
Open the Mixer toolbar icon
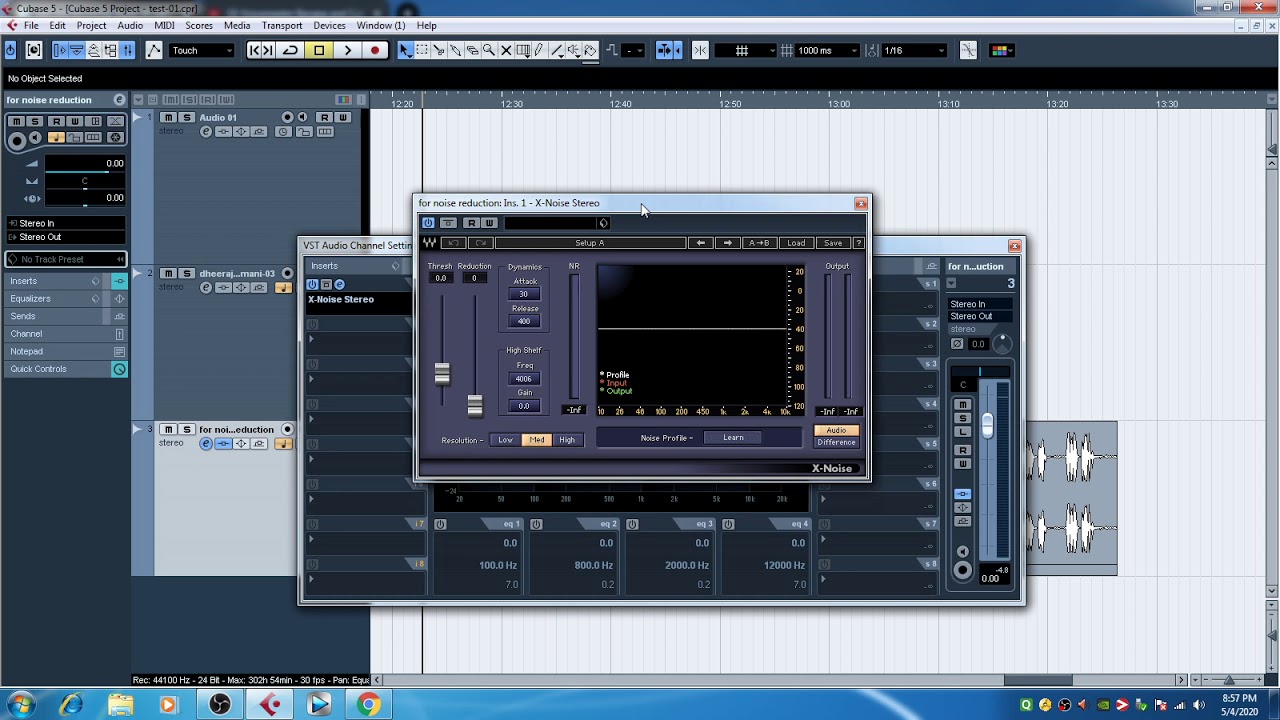coord(126,50)
